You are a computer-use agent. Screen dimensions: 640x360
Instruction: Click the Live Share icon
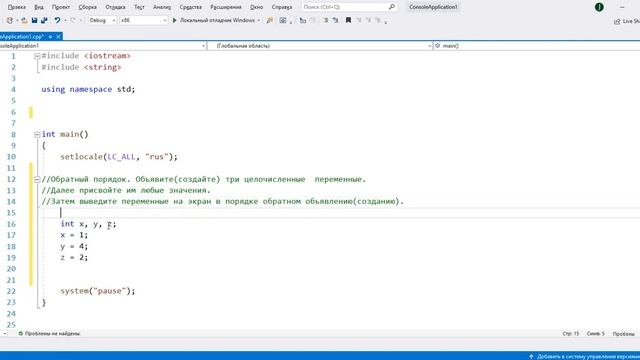click(617, 21)
